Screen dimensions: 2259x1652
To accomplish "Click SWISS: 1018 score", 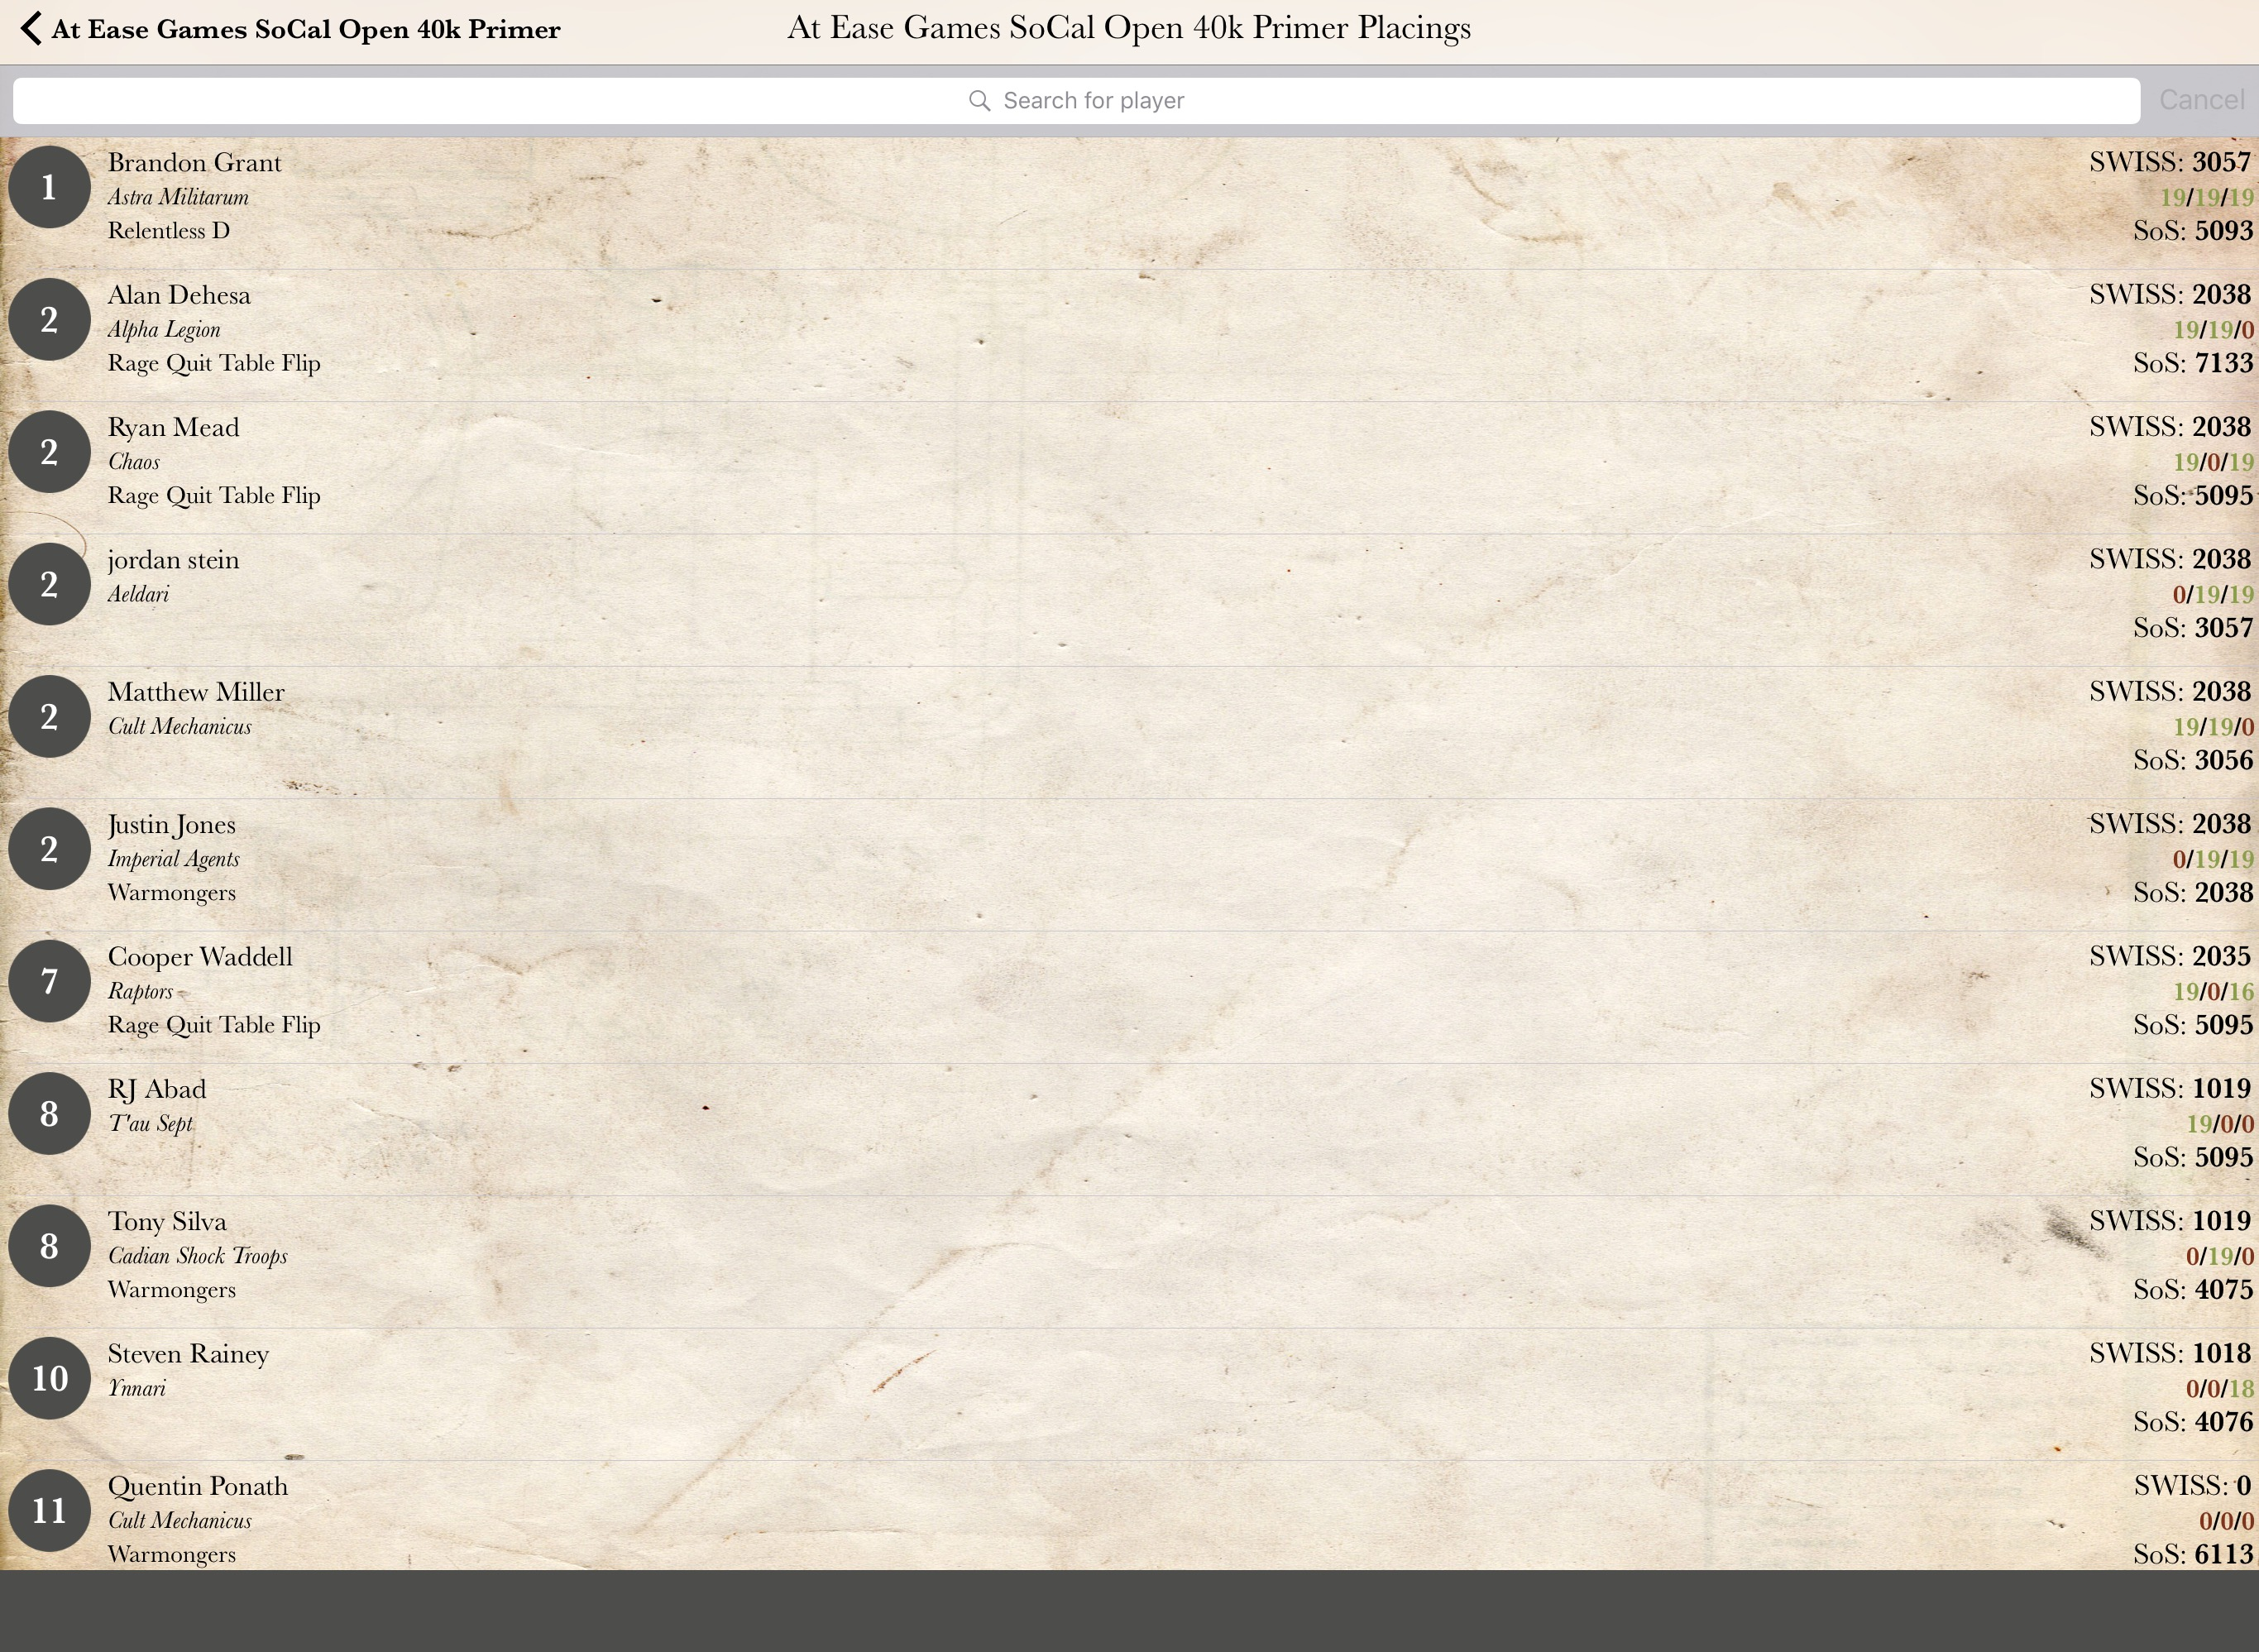I will [2170, 1353].
